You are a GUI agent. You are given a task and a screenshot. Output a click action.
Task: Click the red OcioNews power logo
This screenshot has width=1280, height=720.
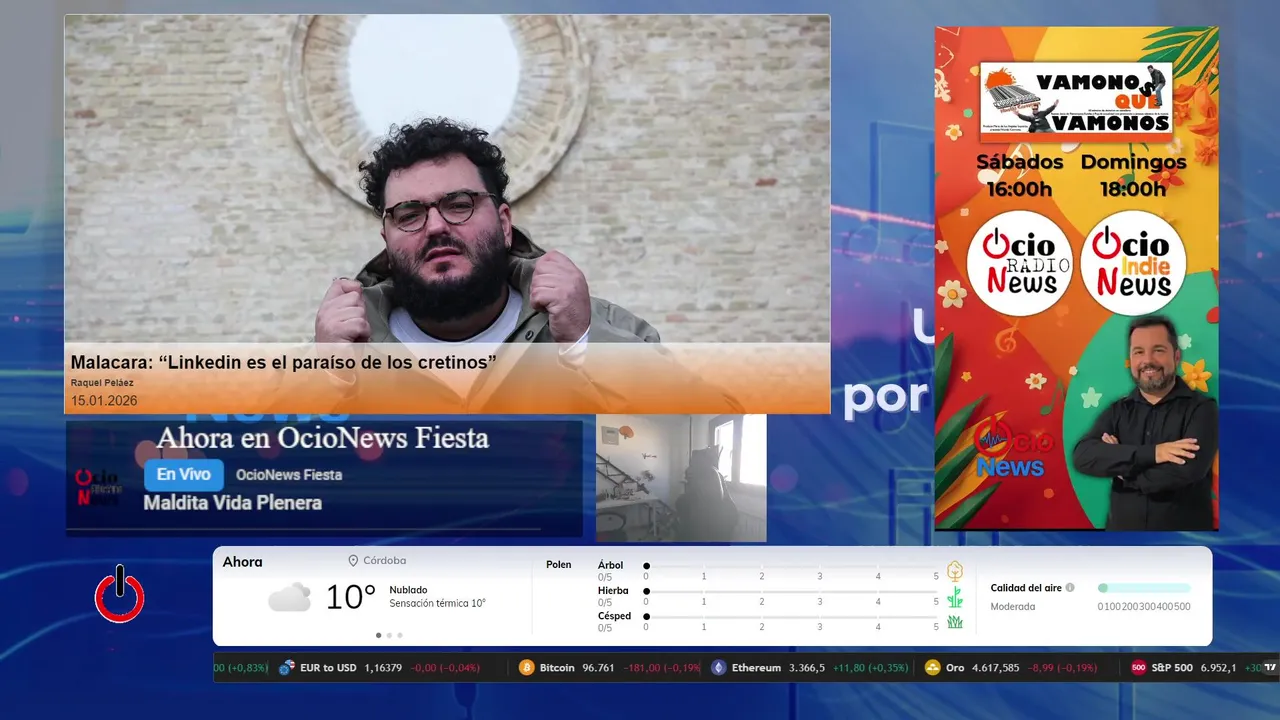pos(120,594)
